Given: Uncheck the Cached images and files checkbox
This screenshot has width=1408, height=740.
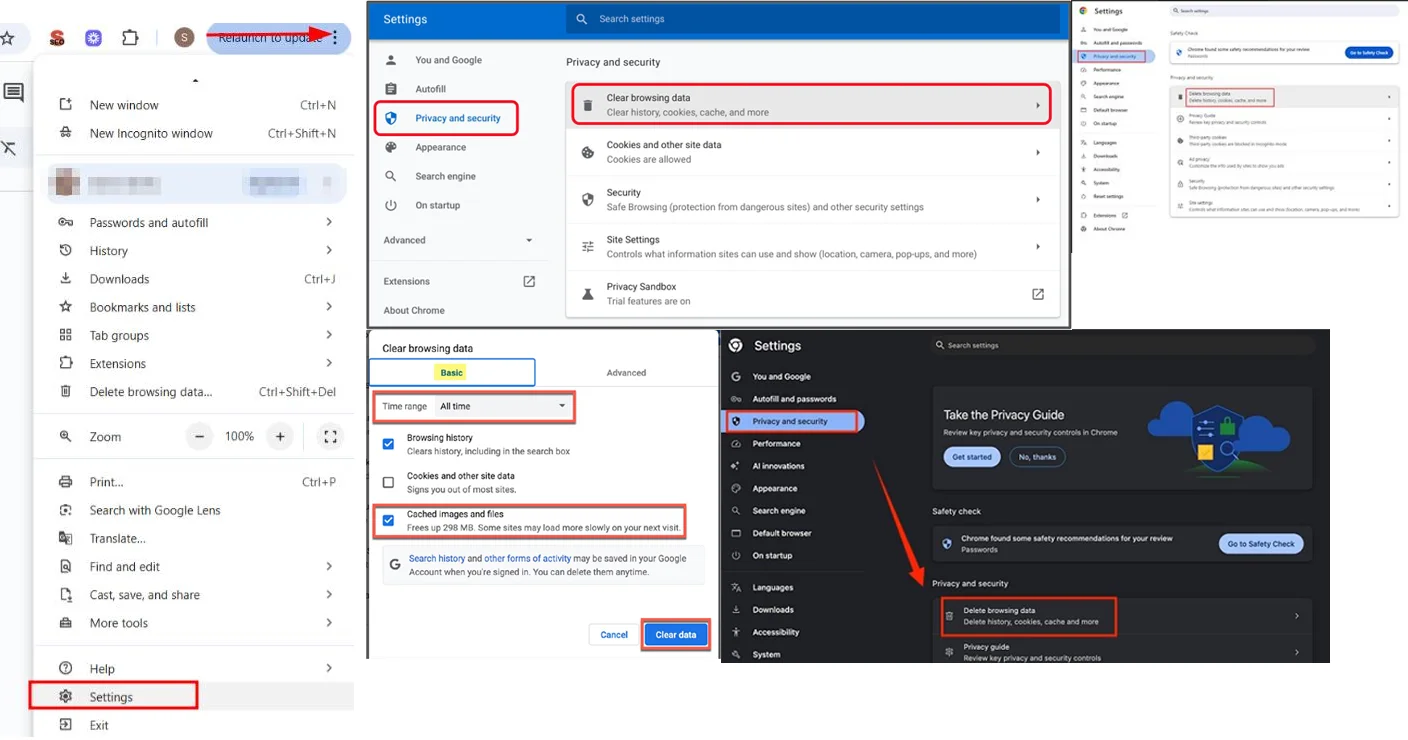Looking at the screenshot, I should pos(388,520).
